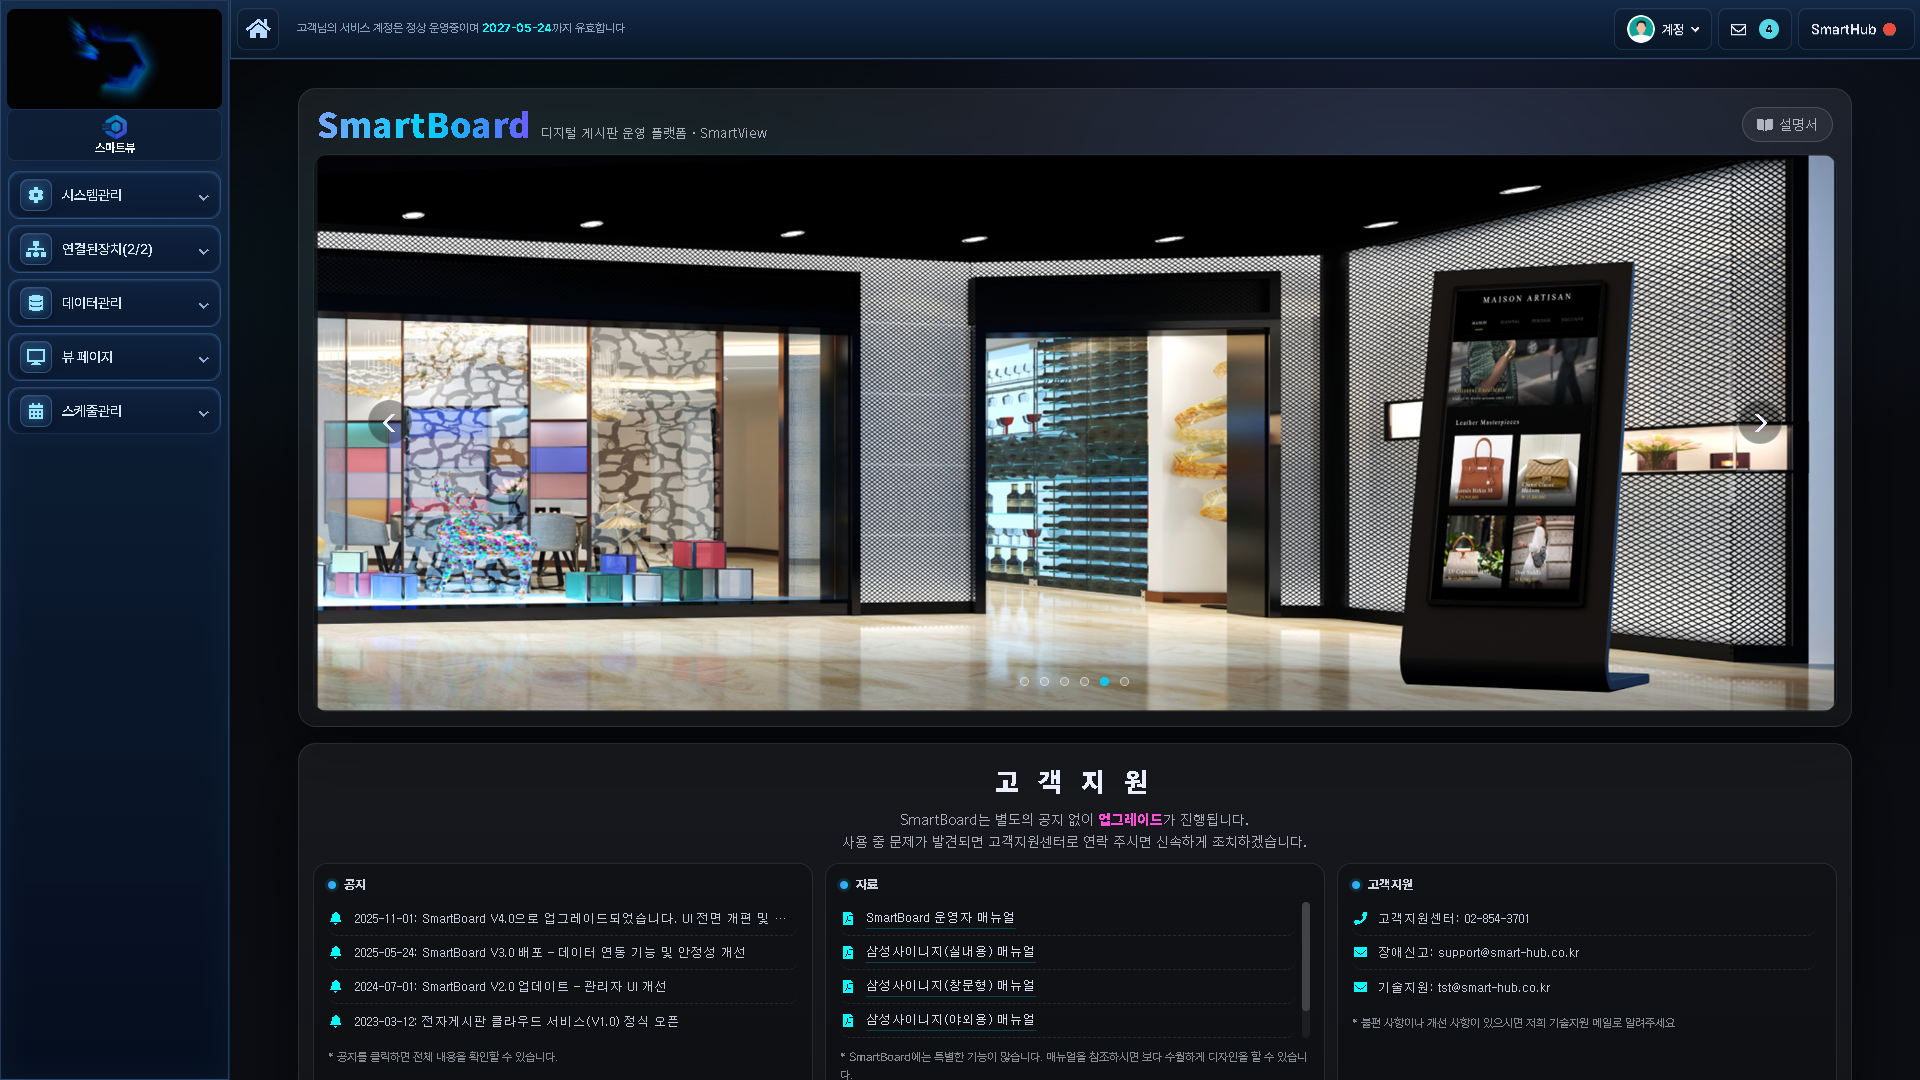
Task: Open notice 2025-05-24 SmartBoard V3.0 배포
Action: tap(550, 952)
